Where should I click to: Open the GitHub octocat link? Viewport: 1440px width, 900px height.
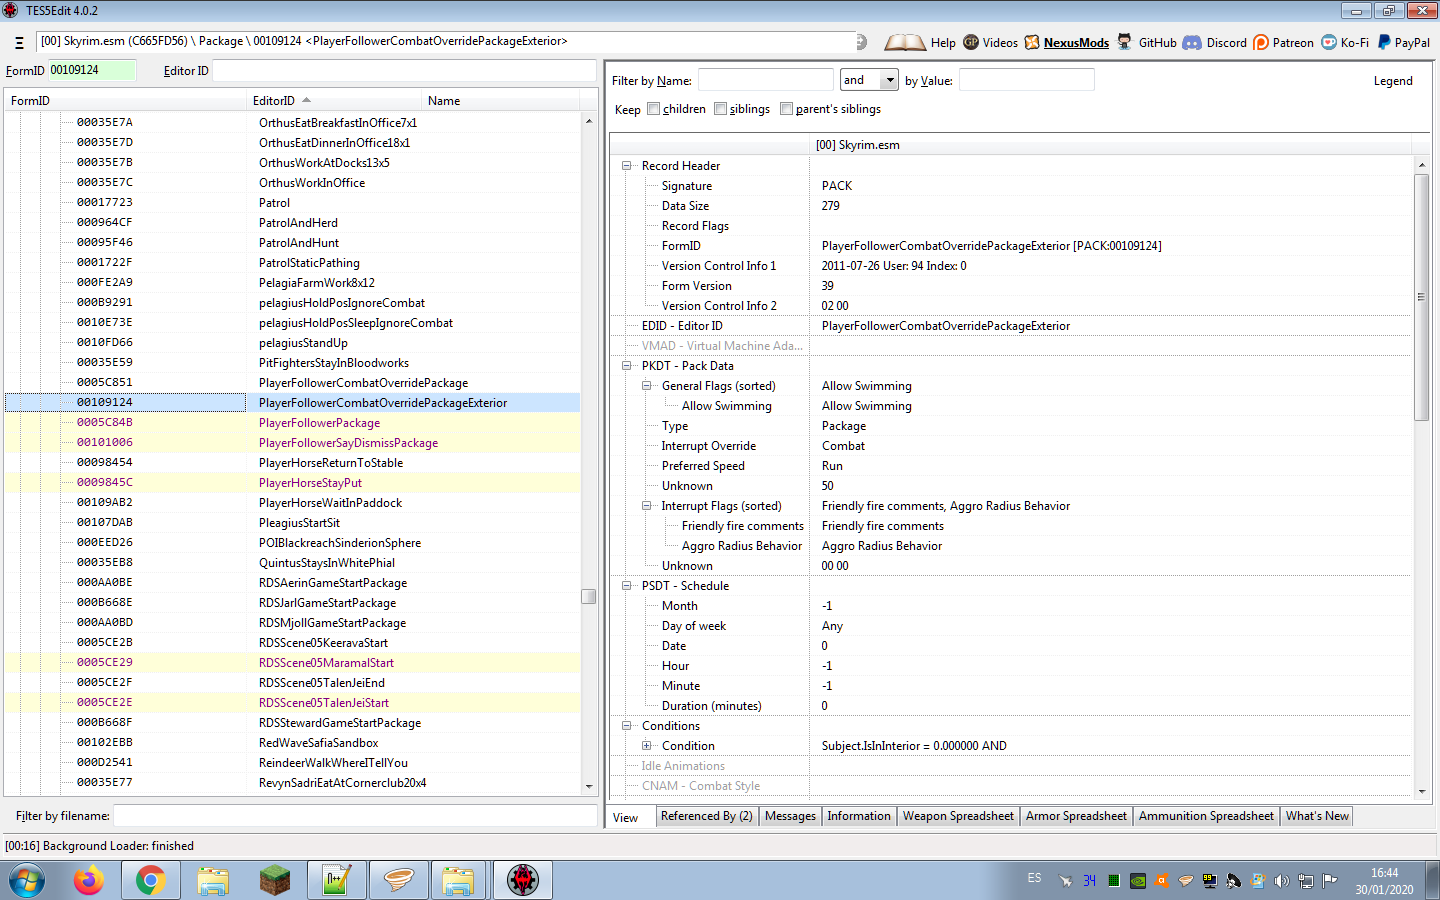(x=1125, y=42)
